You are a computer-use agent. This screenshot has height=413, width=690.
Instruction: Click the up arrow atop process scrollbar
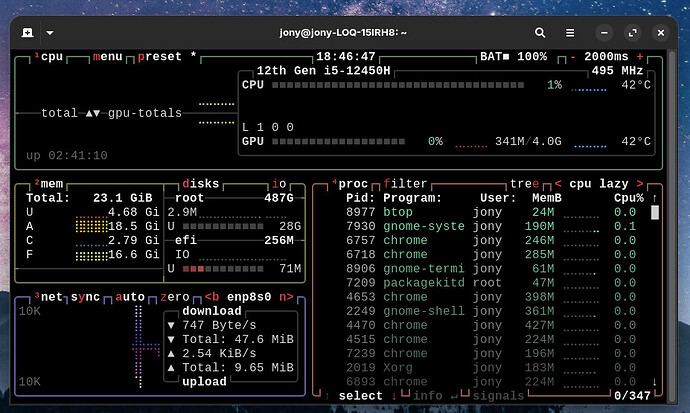pyautogui.click(x=655, y=199)
